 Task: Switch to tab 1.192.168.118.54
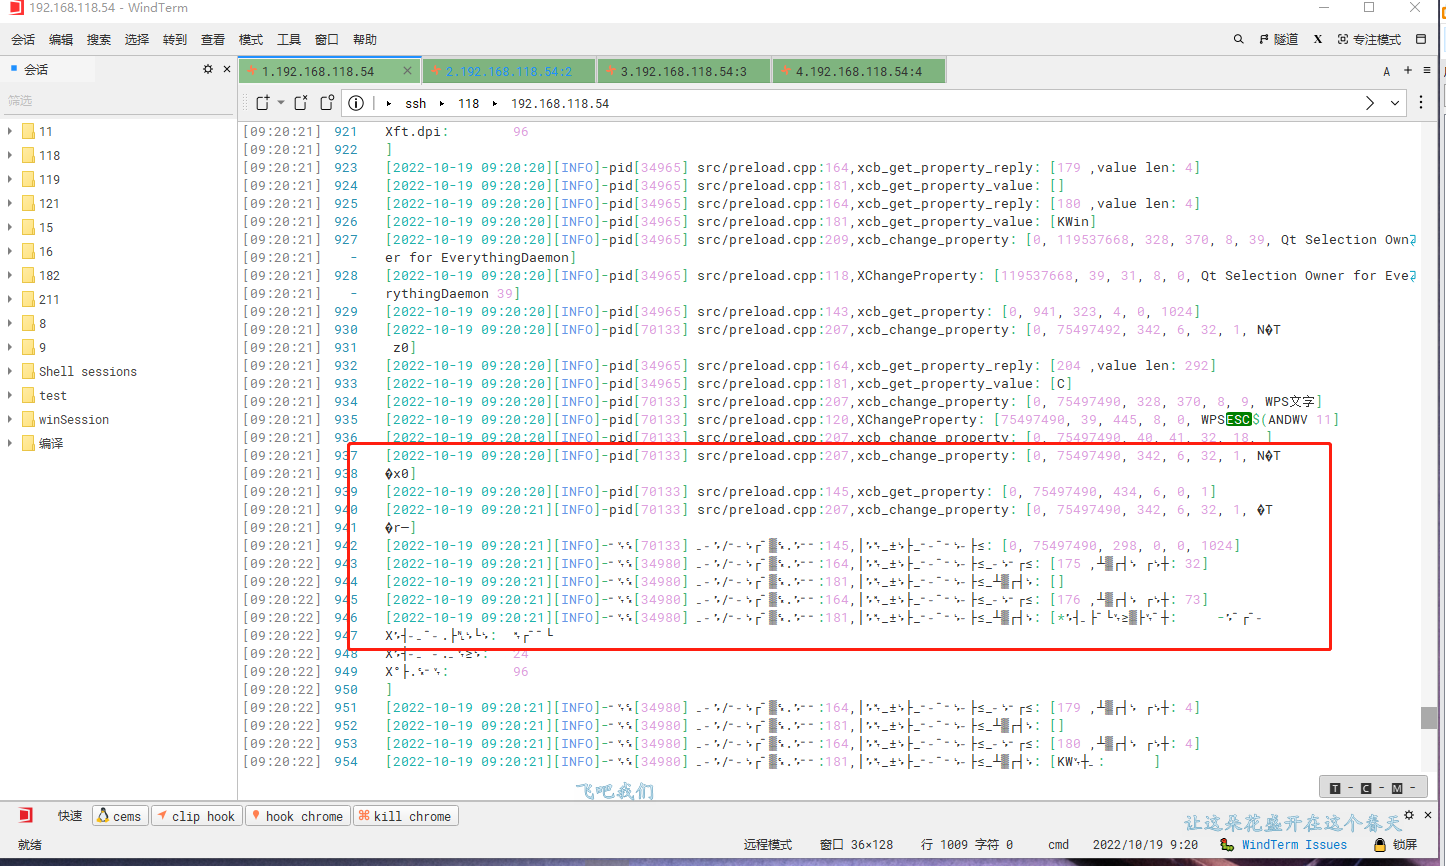[318, 71]
